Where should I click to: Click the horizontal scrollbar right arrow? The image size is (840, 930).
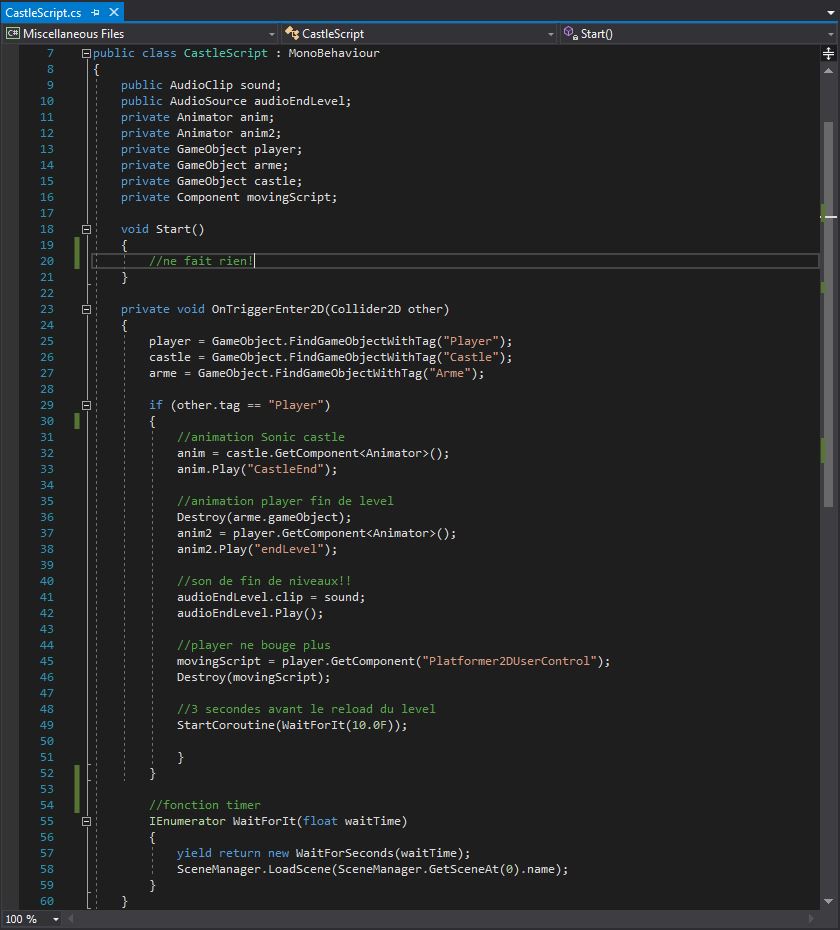812,919
